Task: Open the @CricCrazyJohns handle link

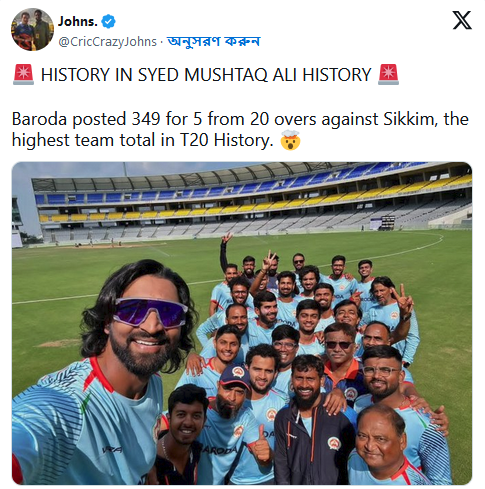Action: click(x=107, y=42)
